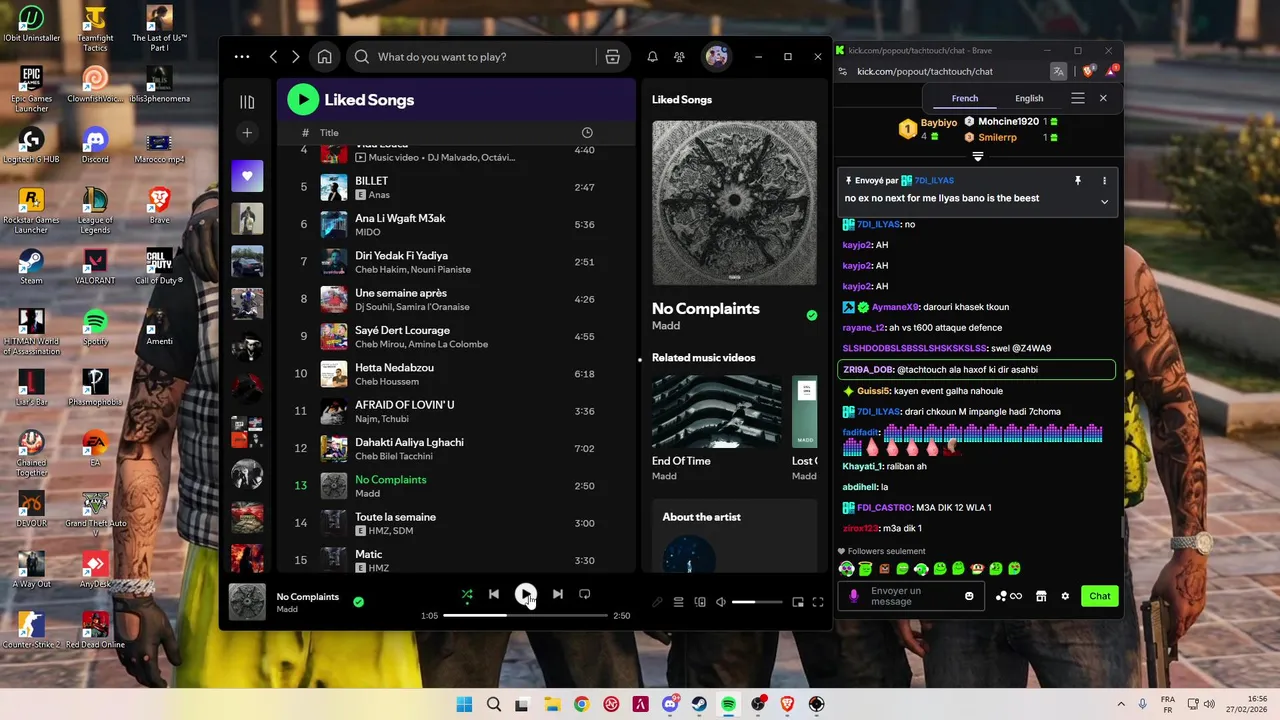Open Windows Start menu on taskbar
Image resolution: width=1280 pixels, height=720 pixels.
click(464, 704)
